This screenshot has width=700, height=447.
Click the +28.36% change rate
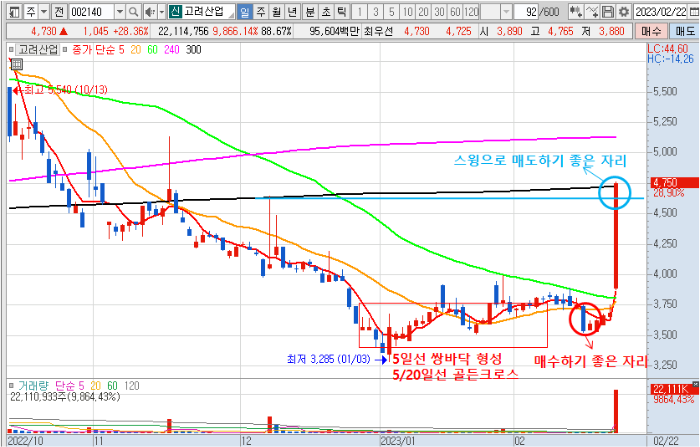click(130, 31)
